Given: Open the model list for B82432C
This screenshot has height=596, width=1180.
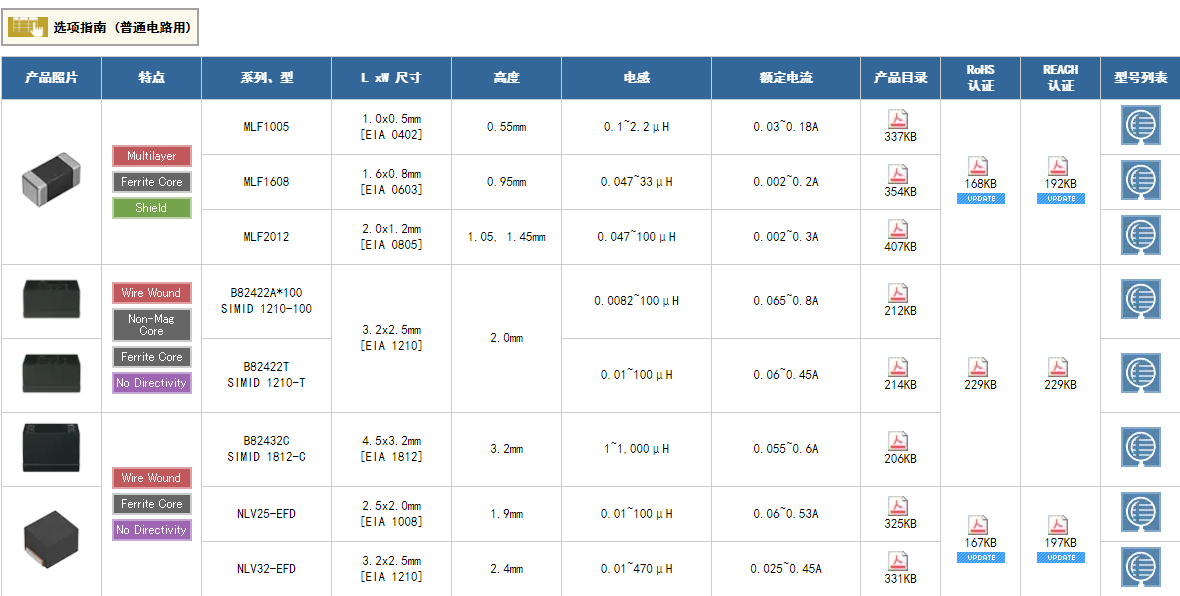Looking at the screenshot, I should click(x=1140, y=449).
